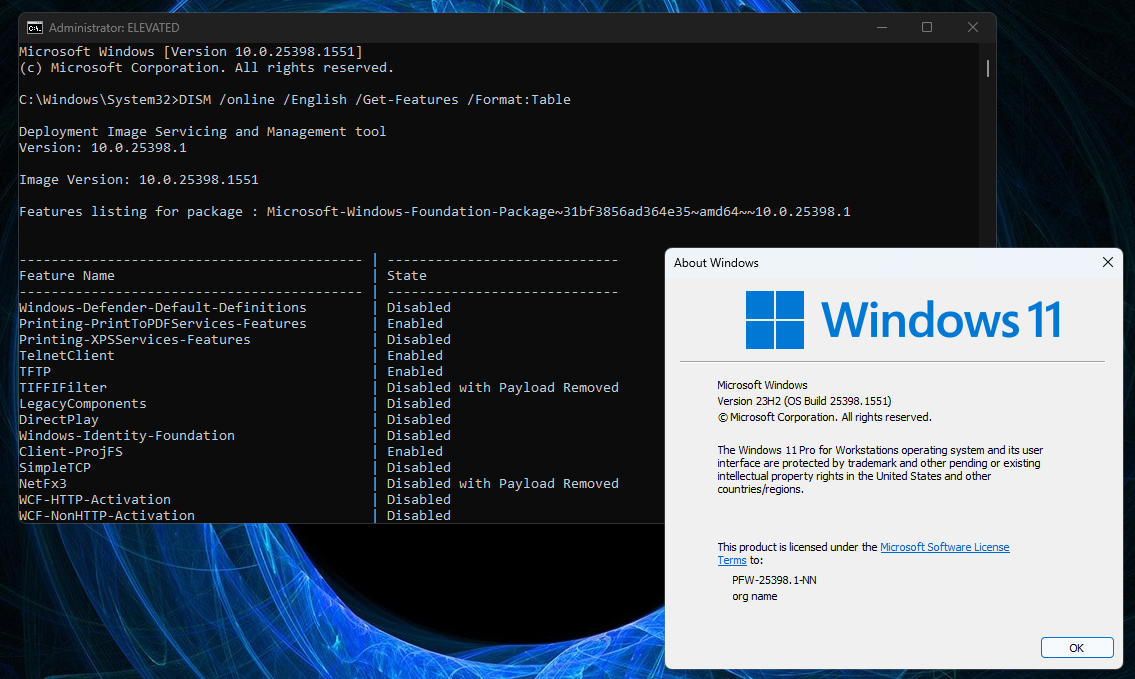Click the WCF-HTTP-Activation feature name
The image size is (1135, 679).
coord(95,499)
